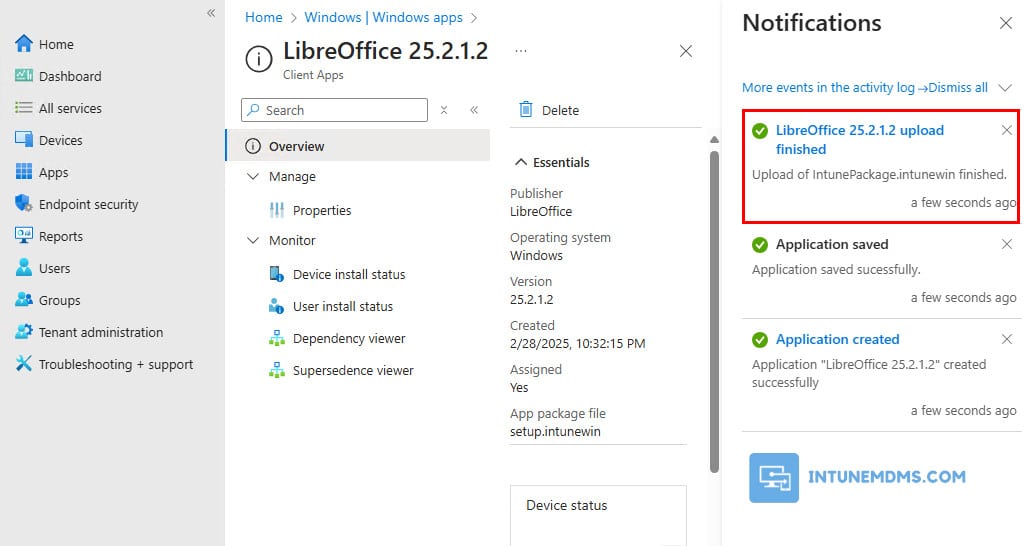The image size is (1024, 546).
Task: Click the Overview info icon
Action: (x=253, y=146)
